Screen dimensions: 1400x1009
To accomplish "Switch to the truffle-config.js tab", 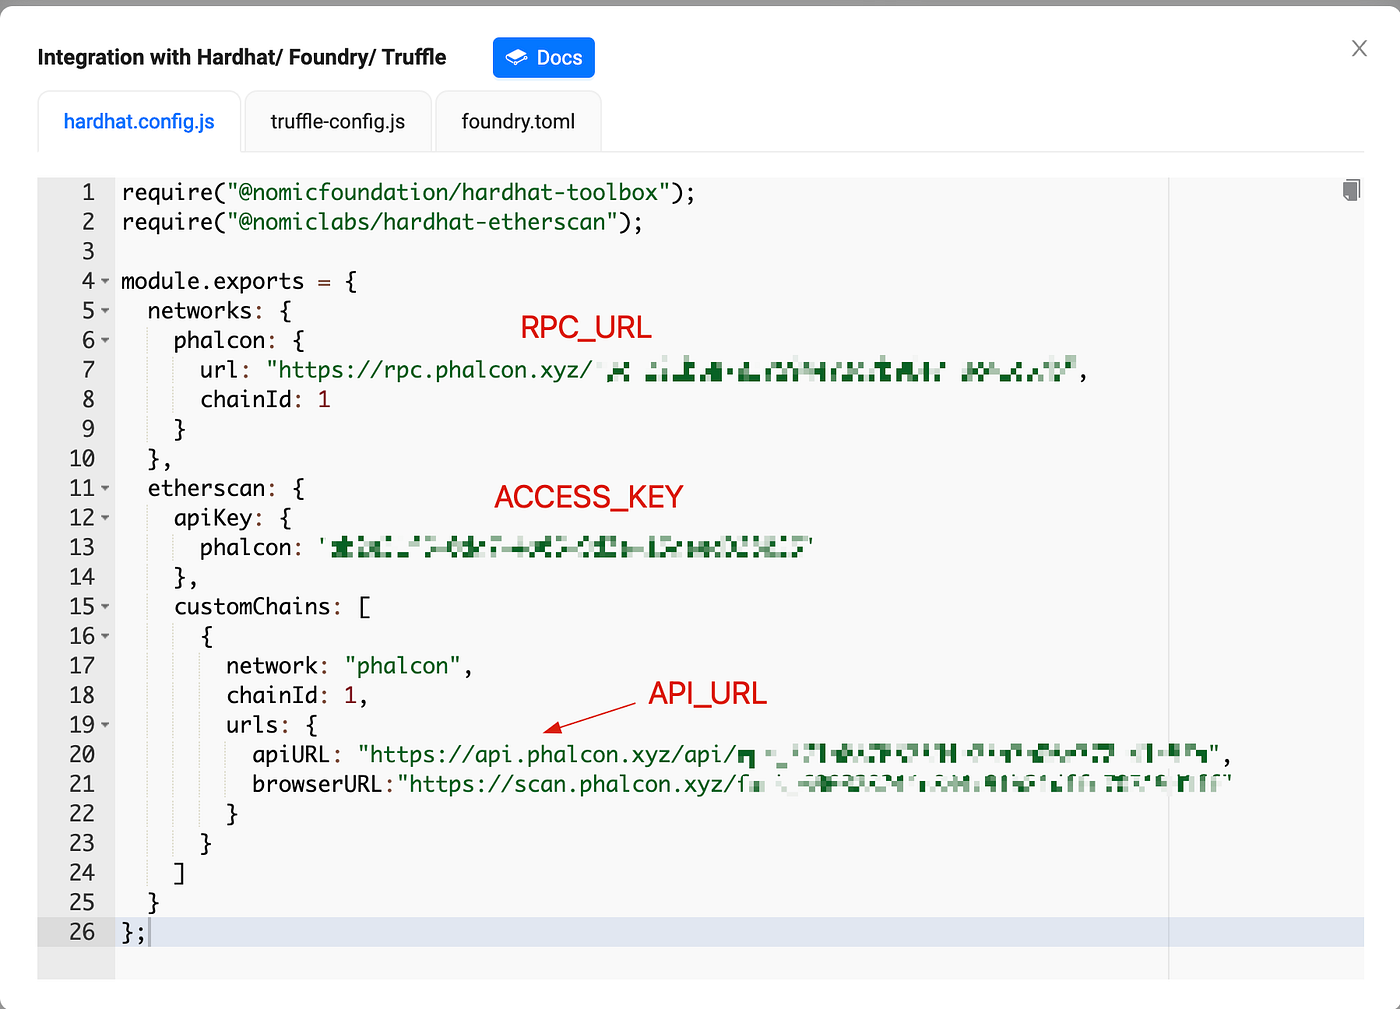I will 338,122.
